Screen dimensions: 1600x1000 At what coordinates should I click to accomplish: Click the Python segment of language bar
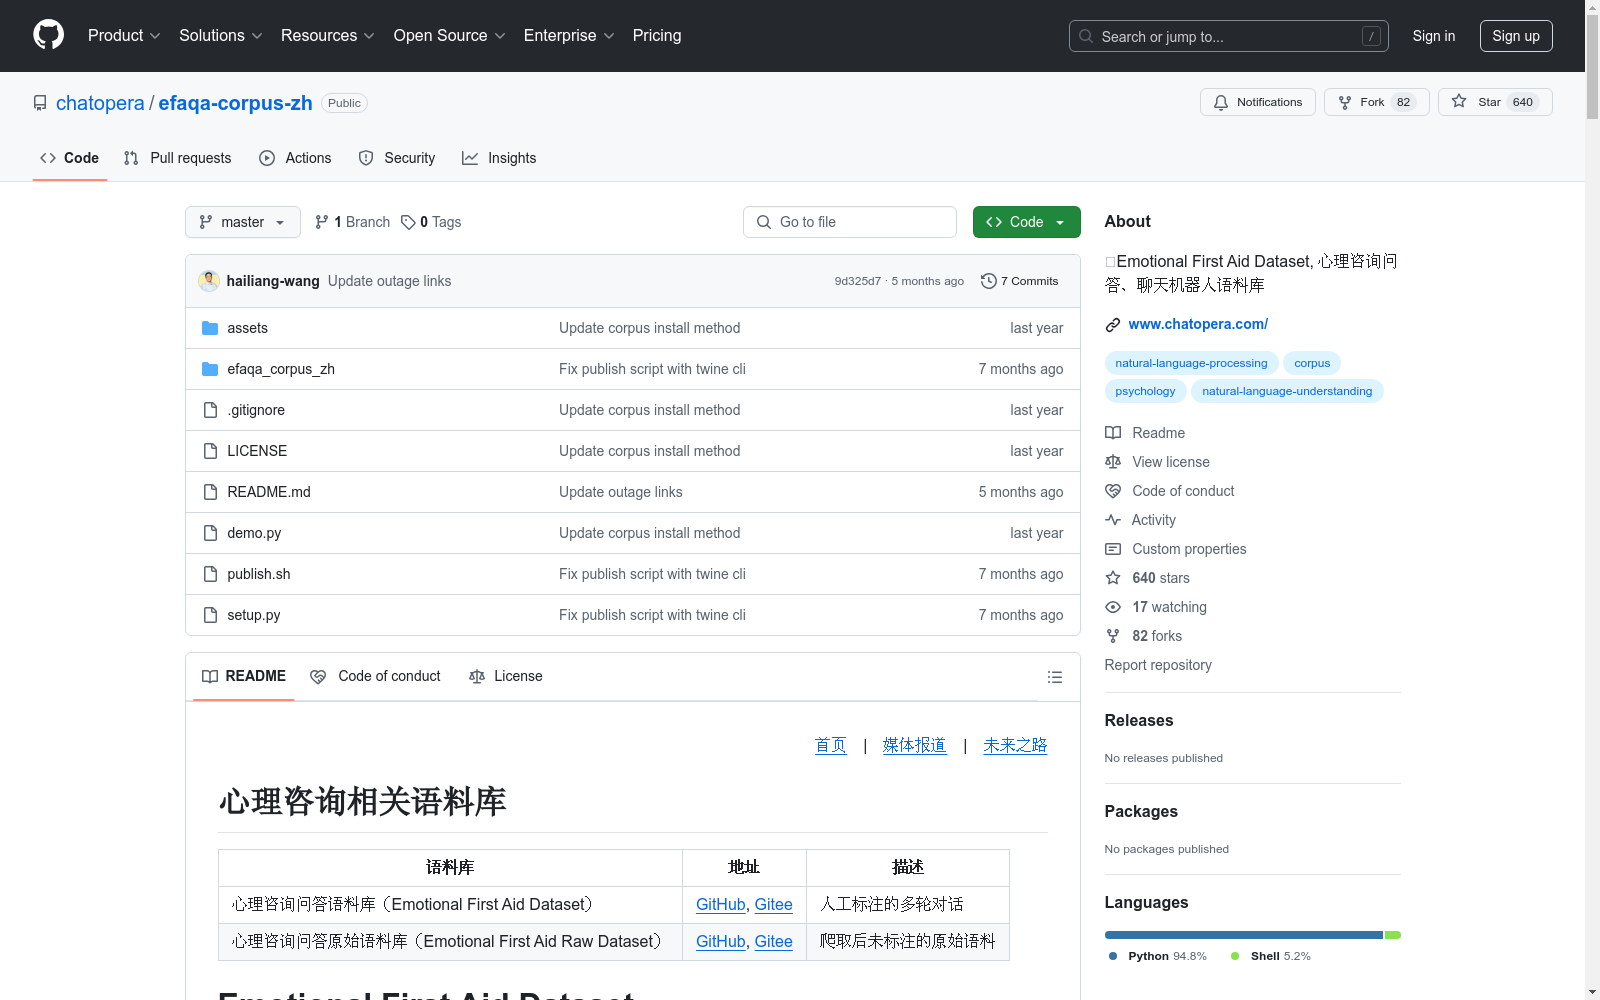1243,935
